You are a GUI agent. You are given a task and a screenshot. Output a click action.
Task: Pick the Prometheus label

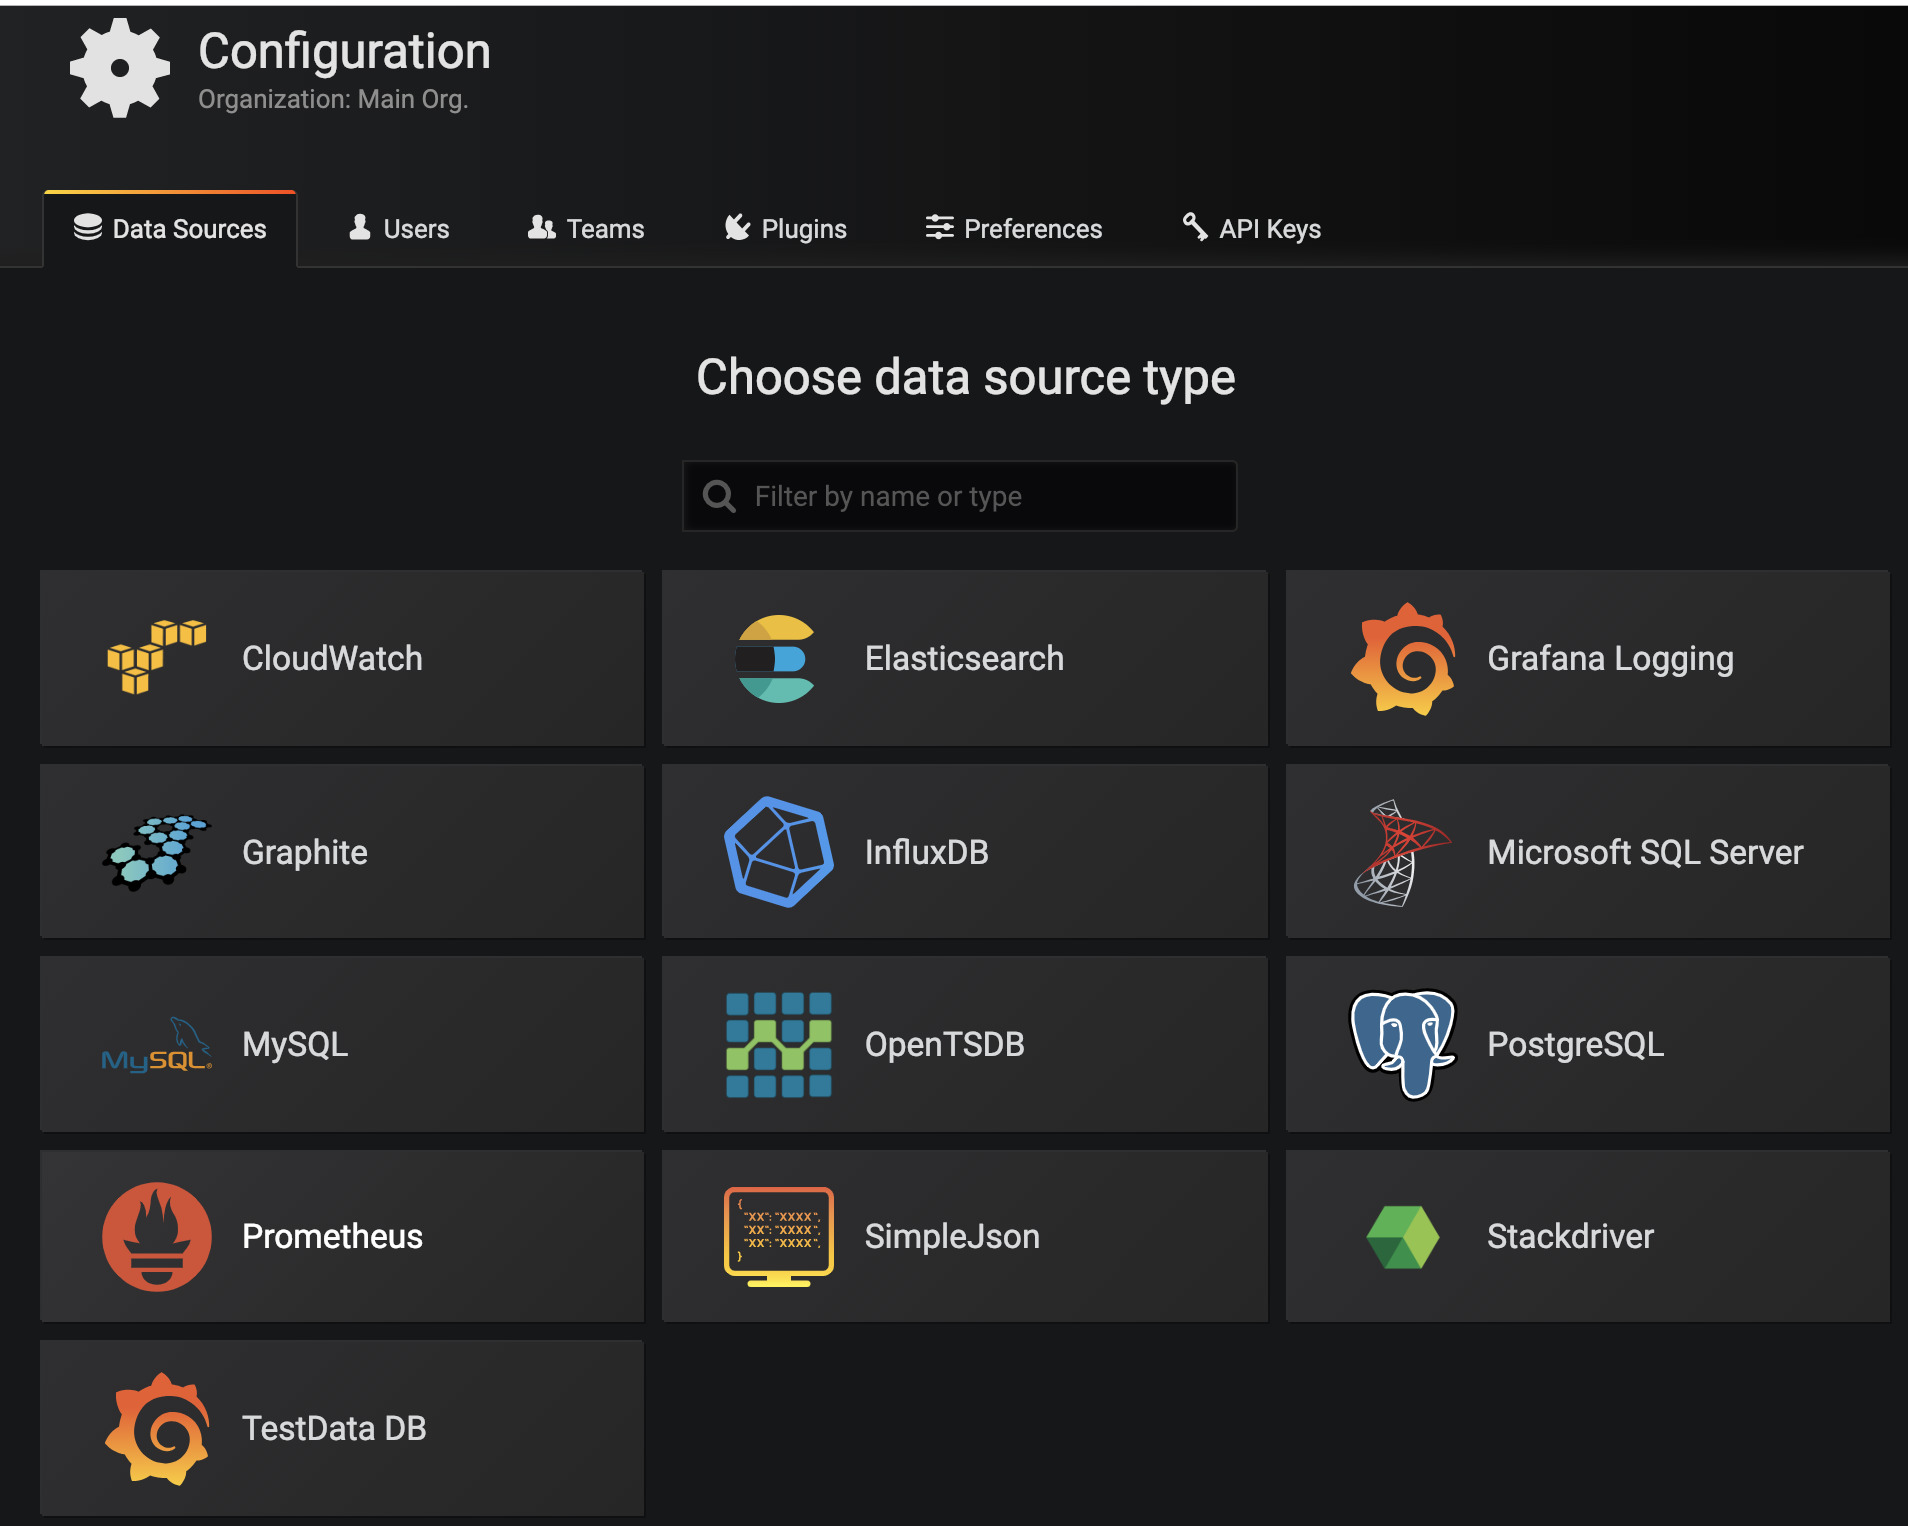(x=332, y=1237)
